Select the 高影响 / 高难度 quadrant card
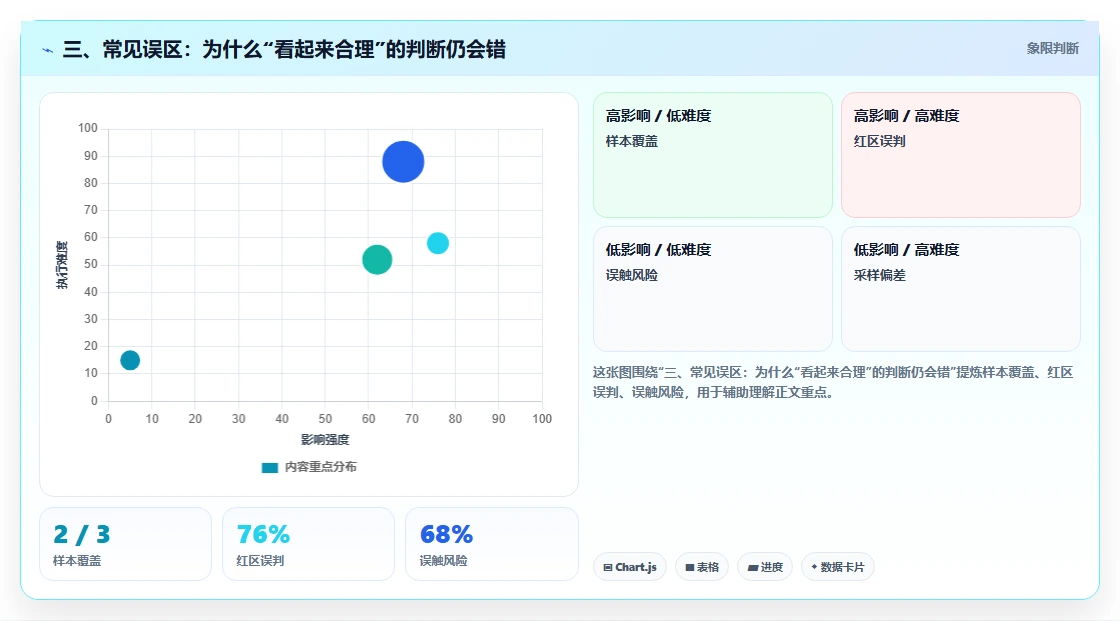The width and height of the screenshot is (1120, 621). tap(960, 154)
